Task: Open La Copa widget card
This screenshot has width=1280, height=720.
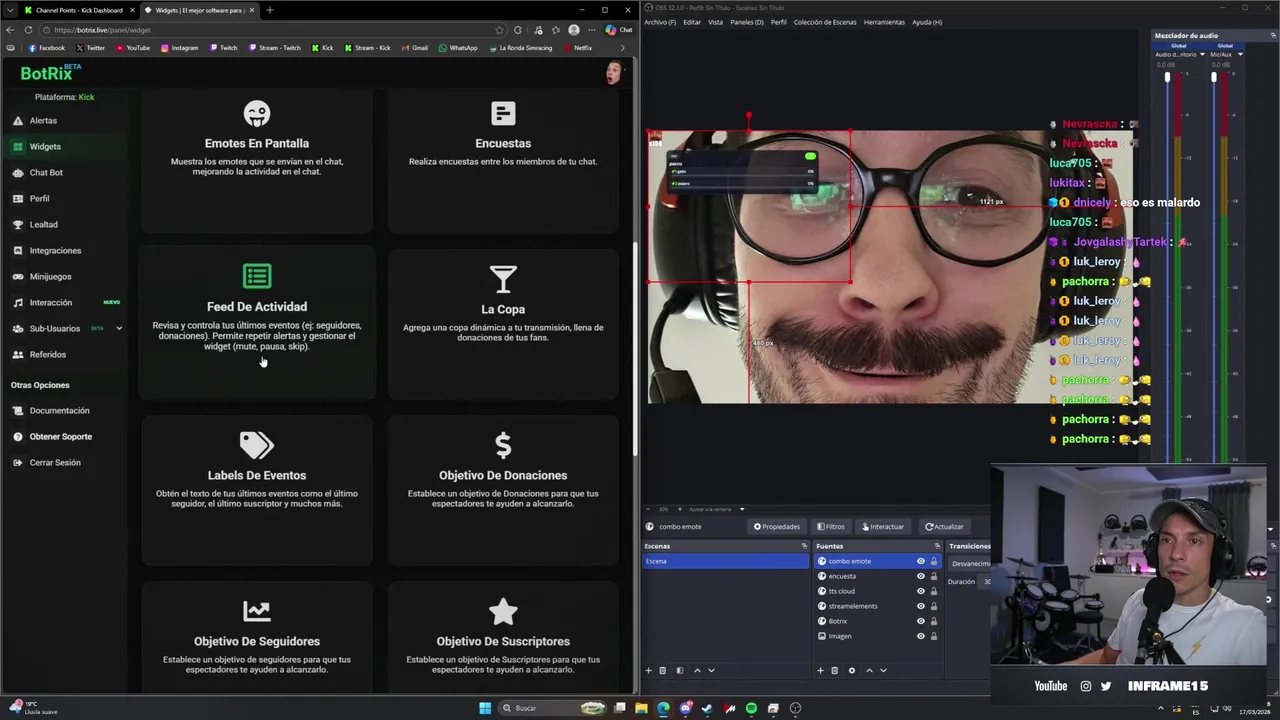Action: pyautogui.click(x=503, y=324)
